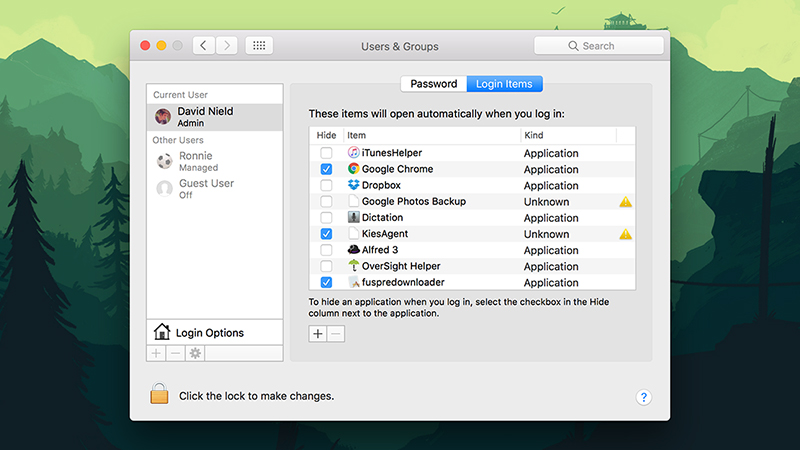Click the Dropbox app icon
The width and height of the screenshot is (800, 450).
coord(354,185)
